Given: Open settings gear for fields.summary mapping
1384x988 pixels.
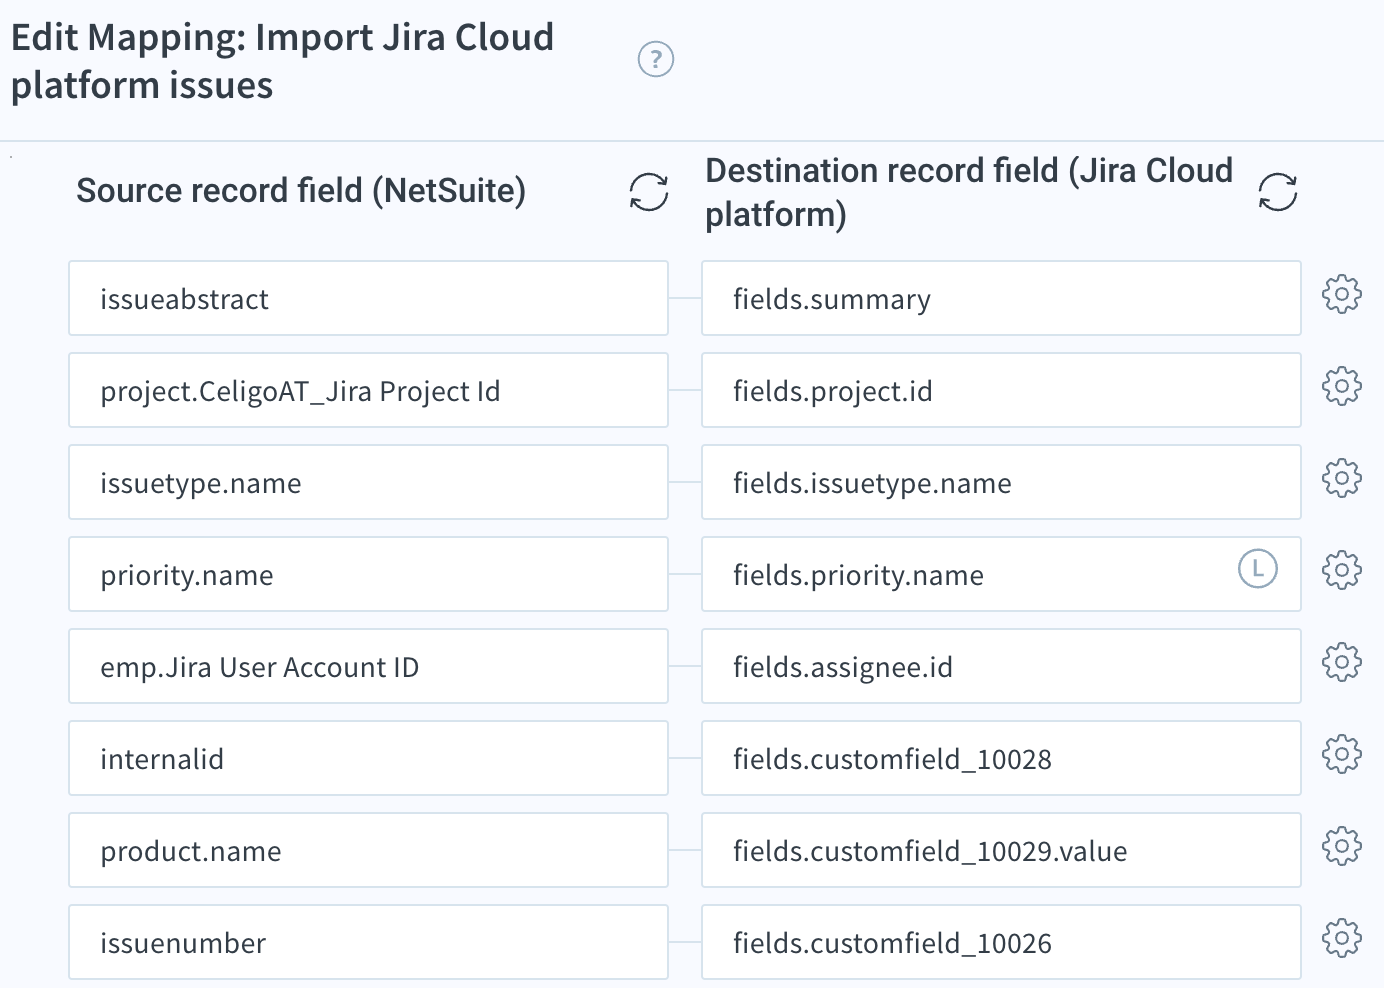Looking at the screenshot, I should [x=1342, y=294].
